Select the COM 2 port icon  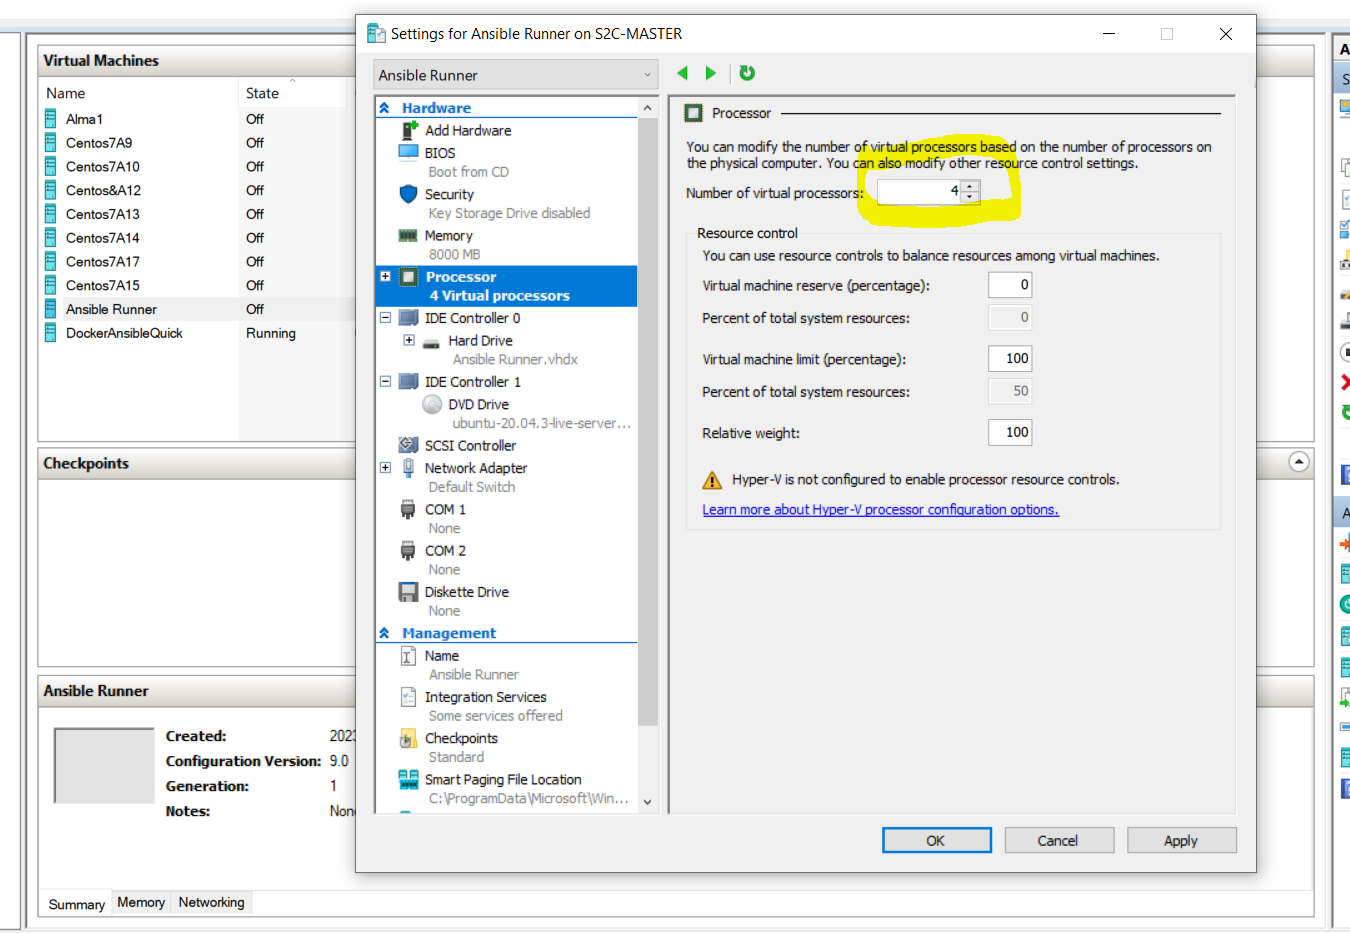[x=408, y=550]
